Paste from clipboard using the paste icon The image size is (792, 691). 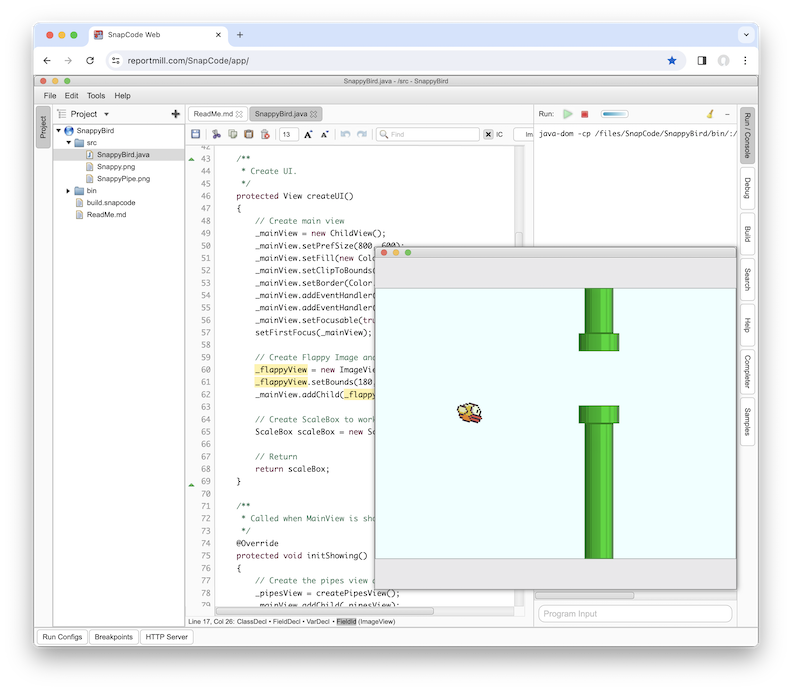click(x=249, y=134)
